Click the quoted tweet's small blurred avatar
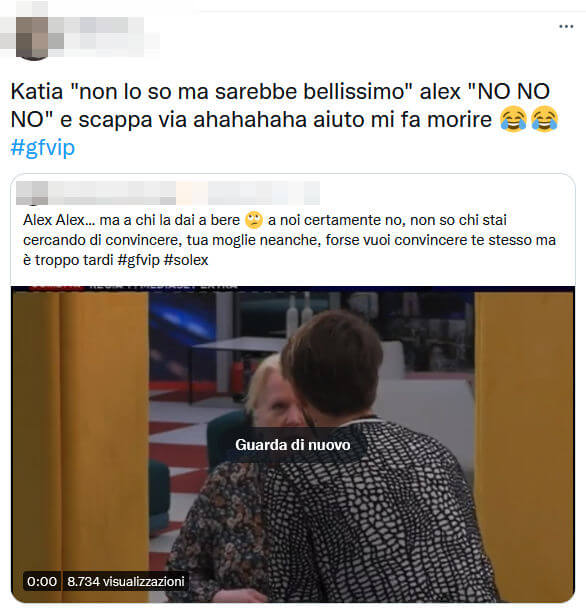 tap(32, 193)
